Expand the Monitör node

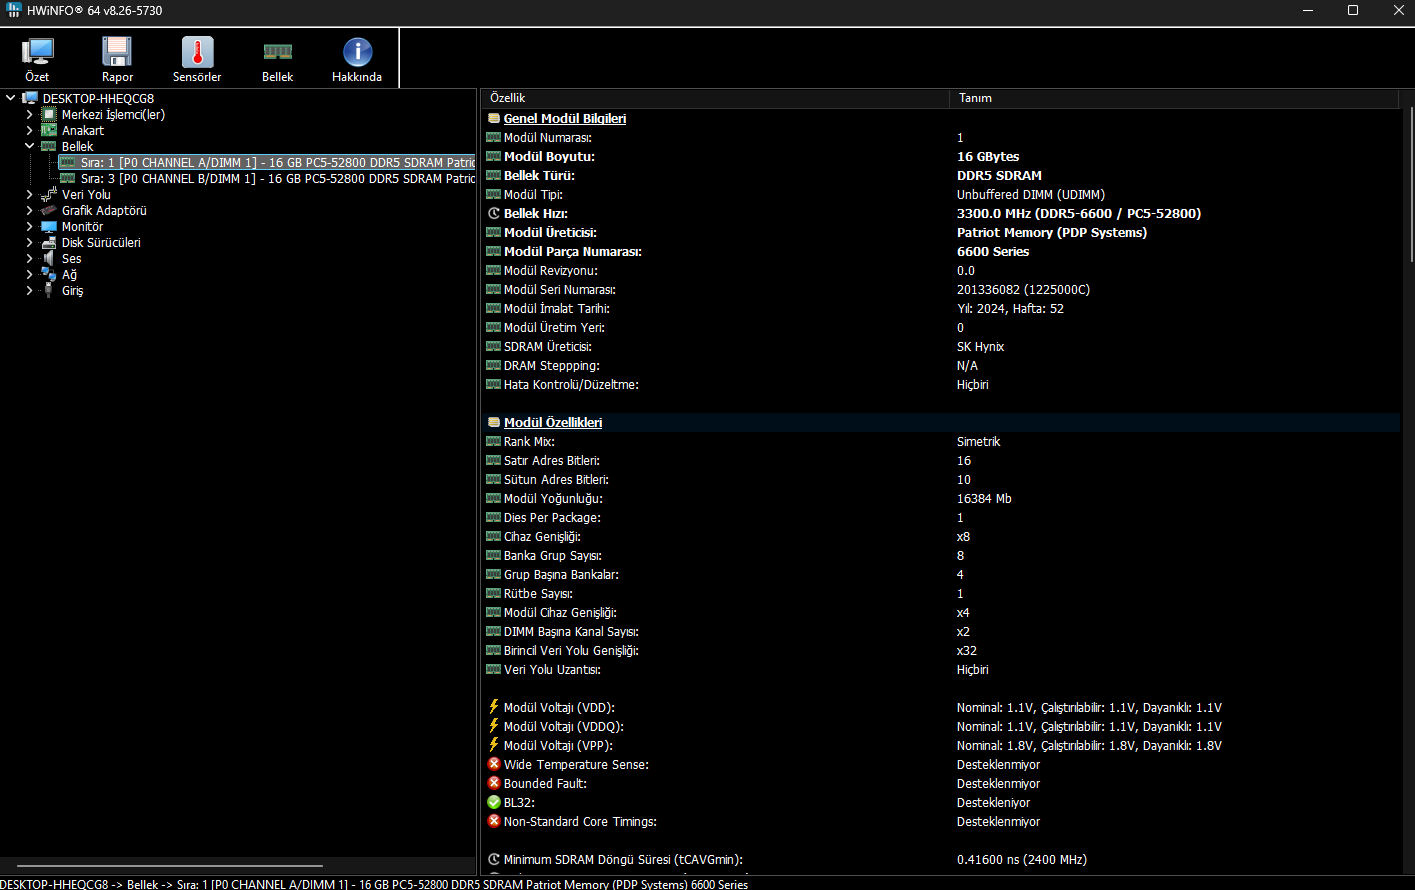coord(30,226)
